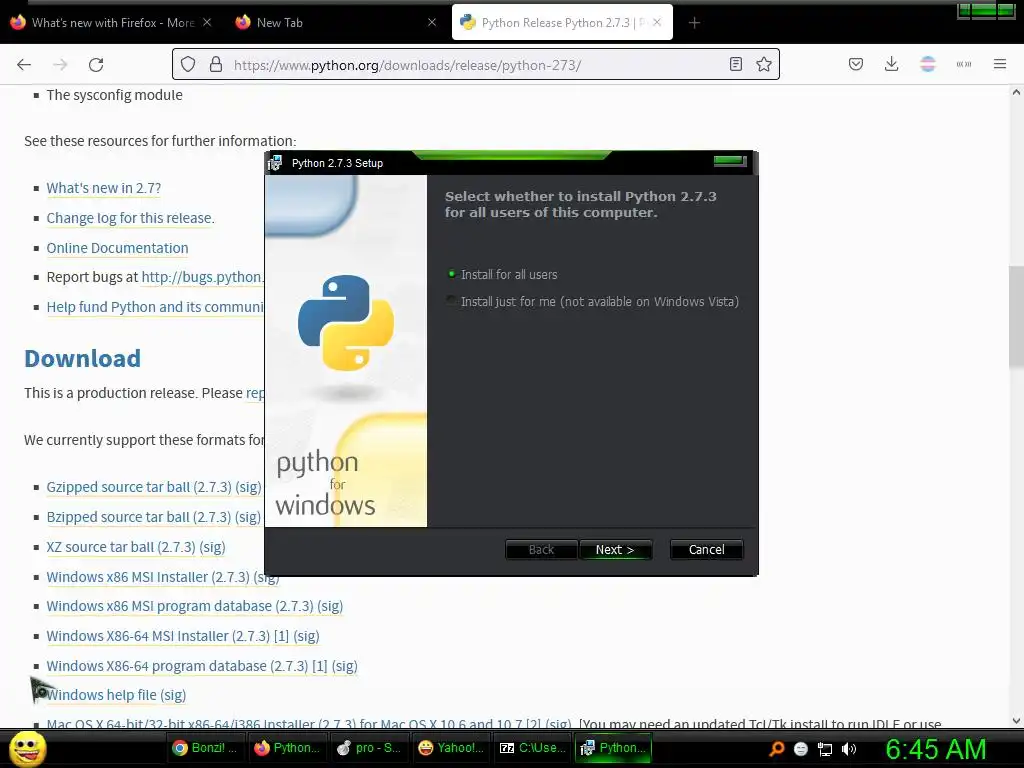Open Change log for this release link
The width and height of the screenshot is (1024, 768).
tap(130, 218)
